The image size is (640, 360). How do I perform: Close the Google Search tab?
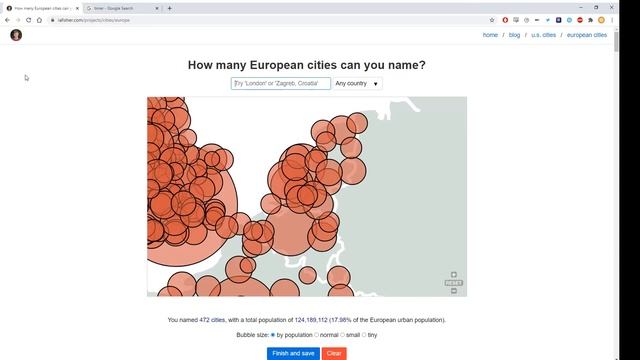point(157,8)
